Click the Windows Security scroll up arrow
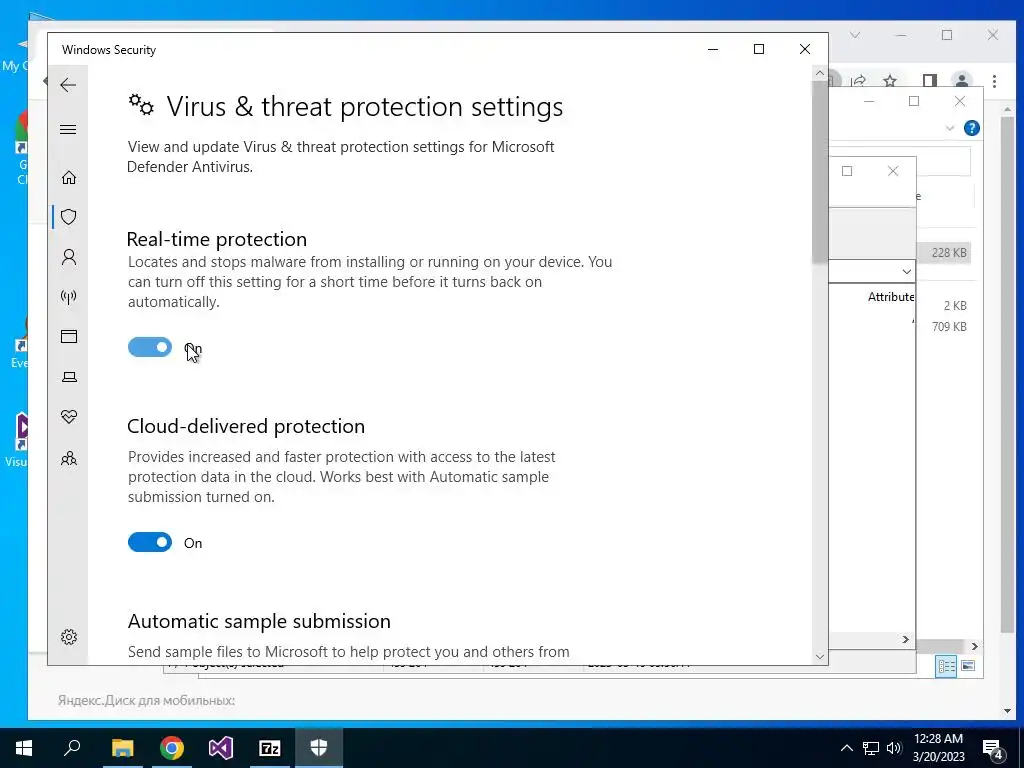The image size is (1024, 768). [820, 73]
